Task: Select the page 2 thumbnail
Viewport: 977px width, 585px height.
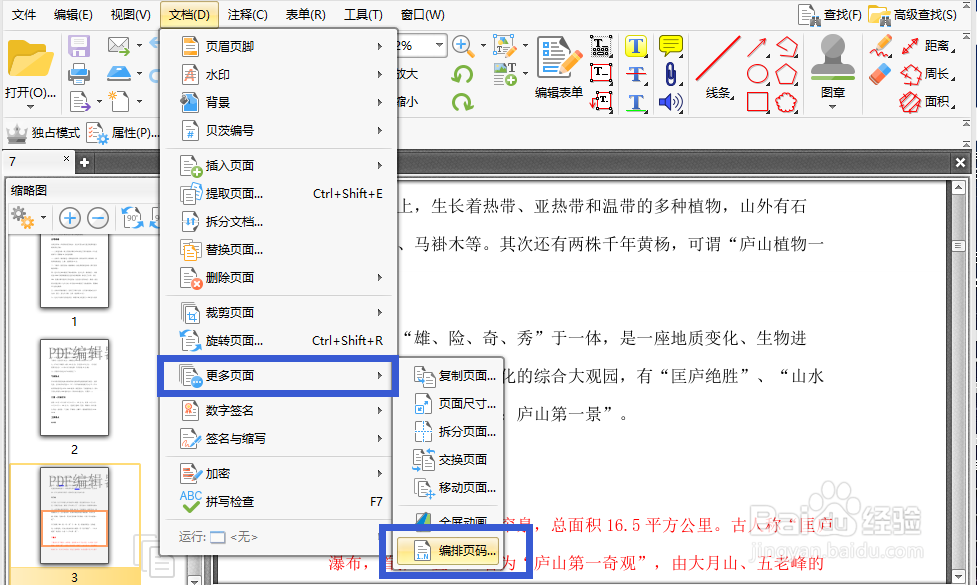Action: point(74,388)
